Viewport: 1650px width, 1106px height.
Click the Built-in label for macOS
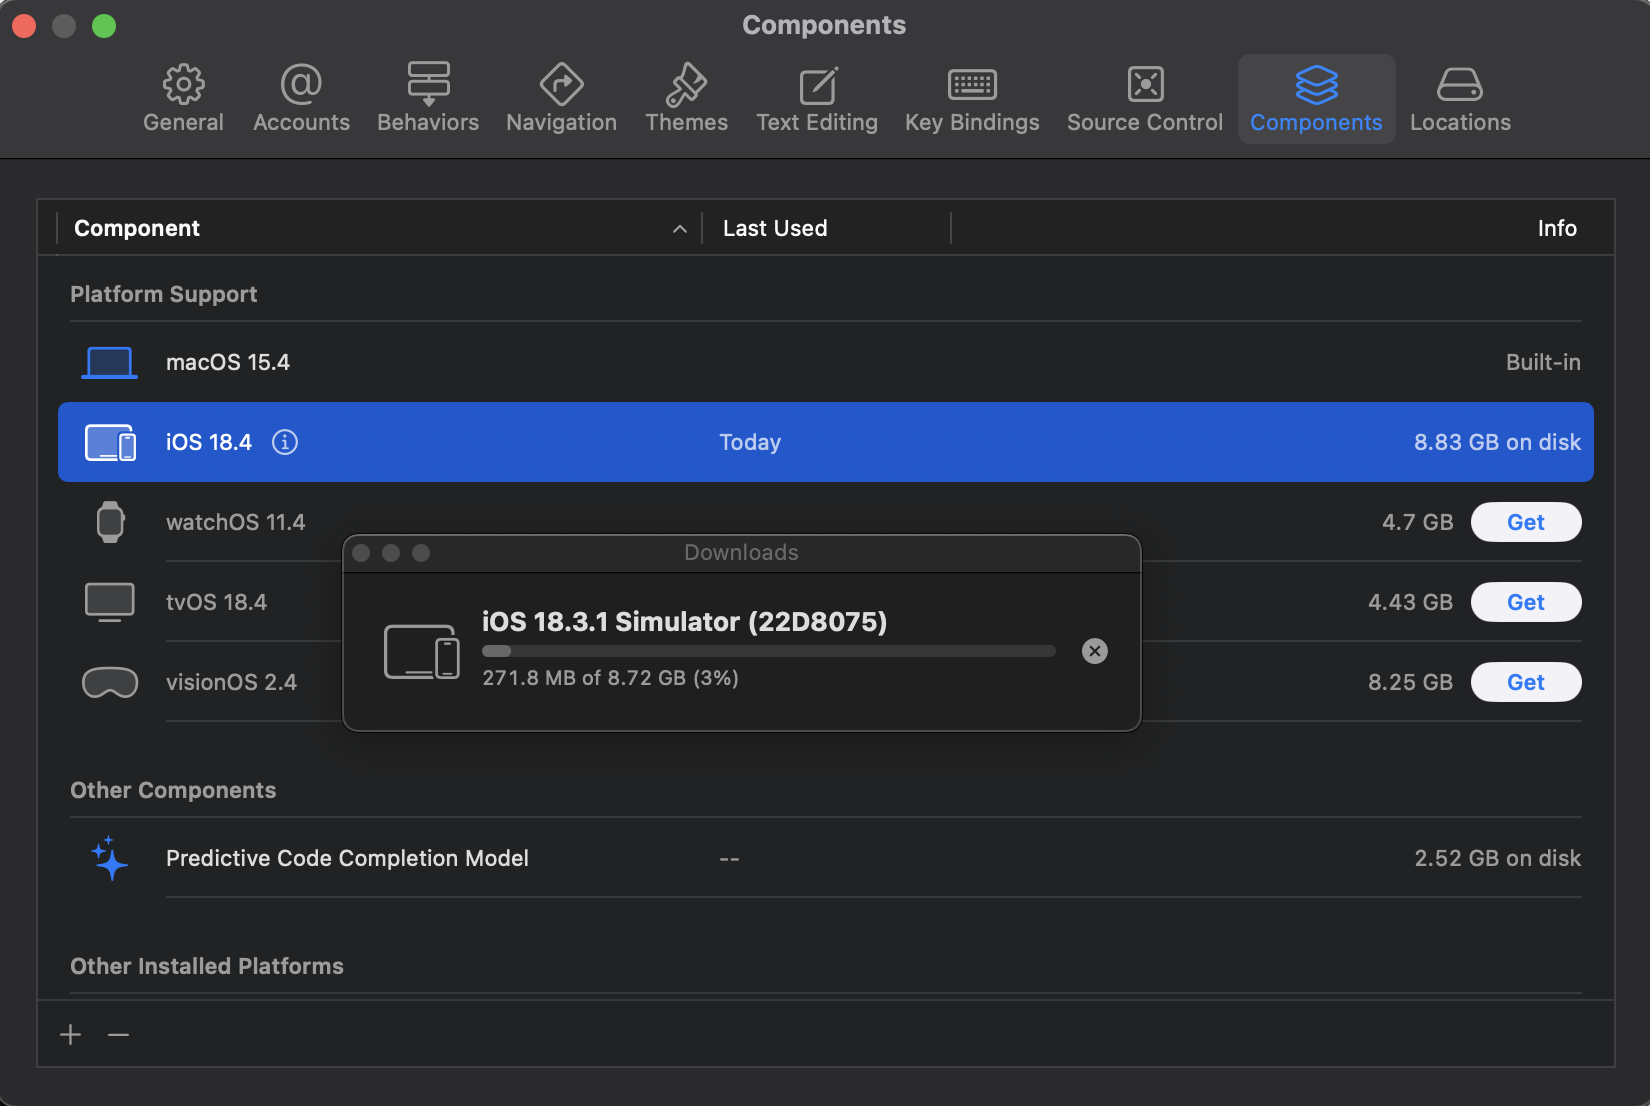click(x=1543, y=362)
